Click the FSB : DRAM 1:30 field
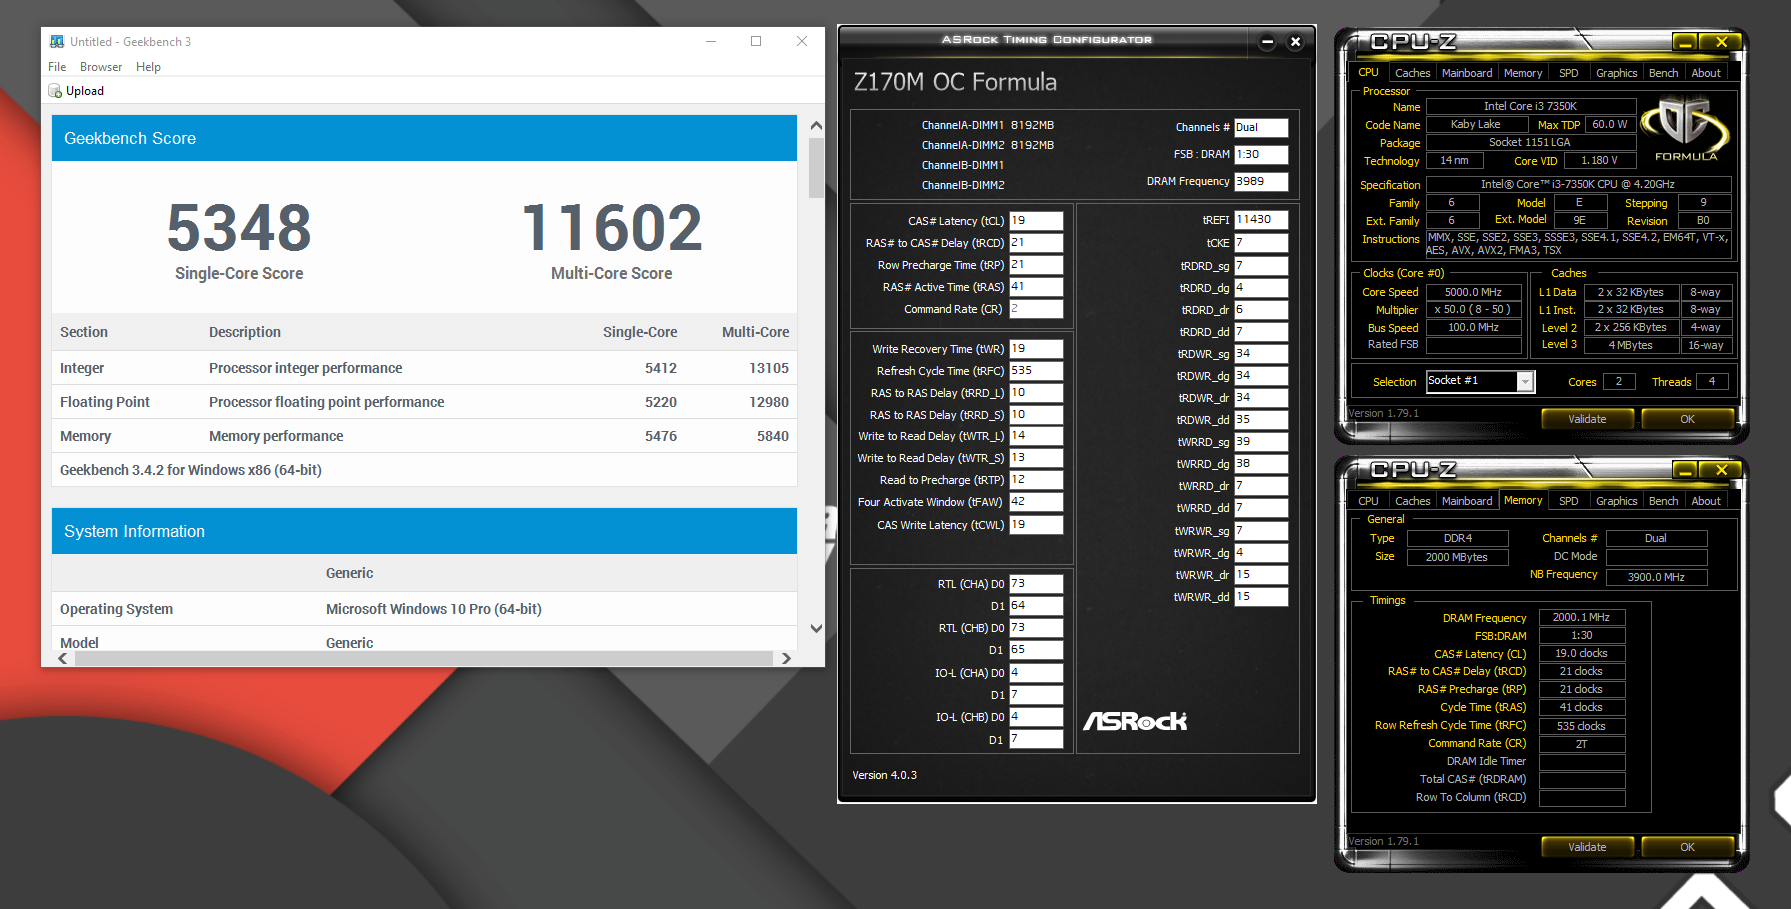 1261,155
